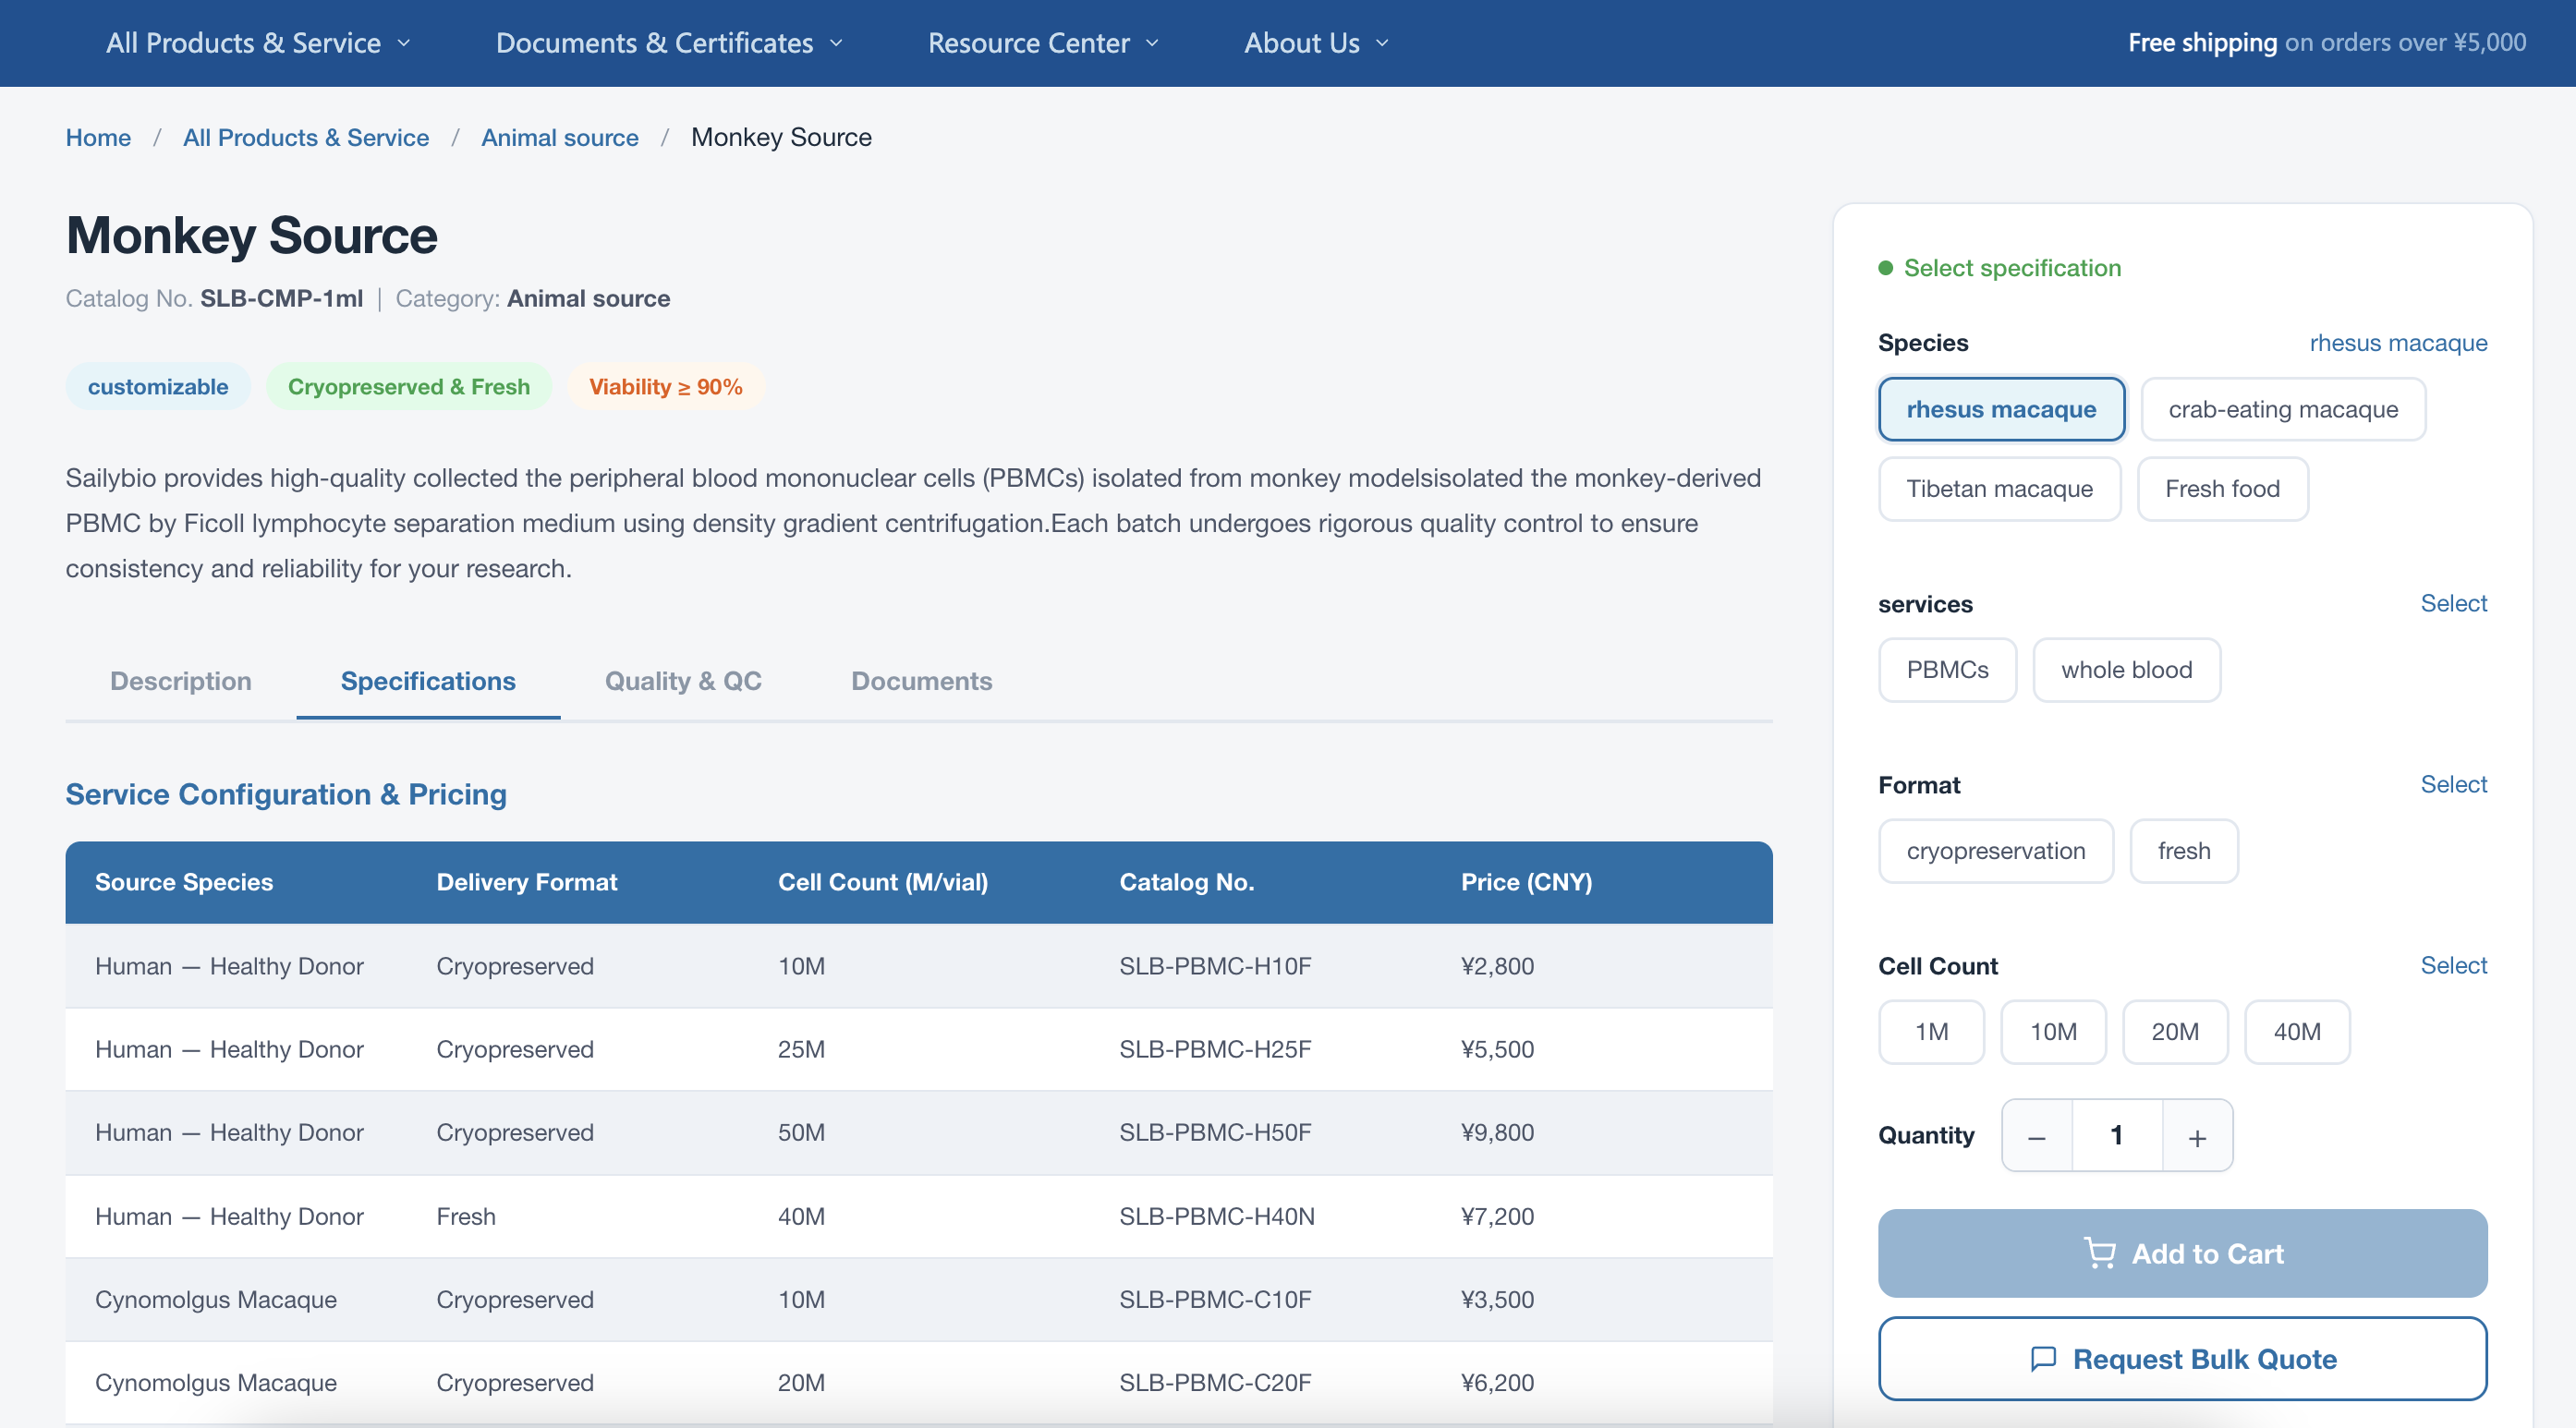Click the Select specification label
This screenshot has width=2576, height=1428.
coord(2012,268)
